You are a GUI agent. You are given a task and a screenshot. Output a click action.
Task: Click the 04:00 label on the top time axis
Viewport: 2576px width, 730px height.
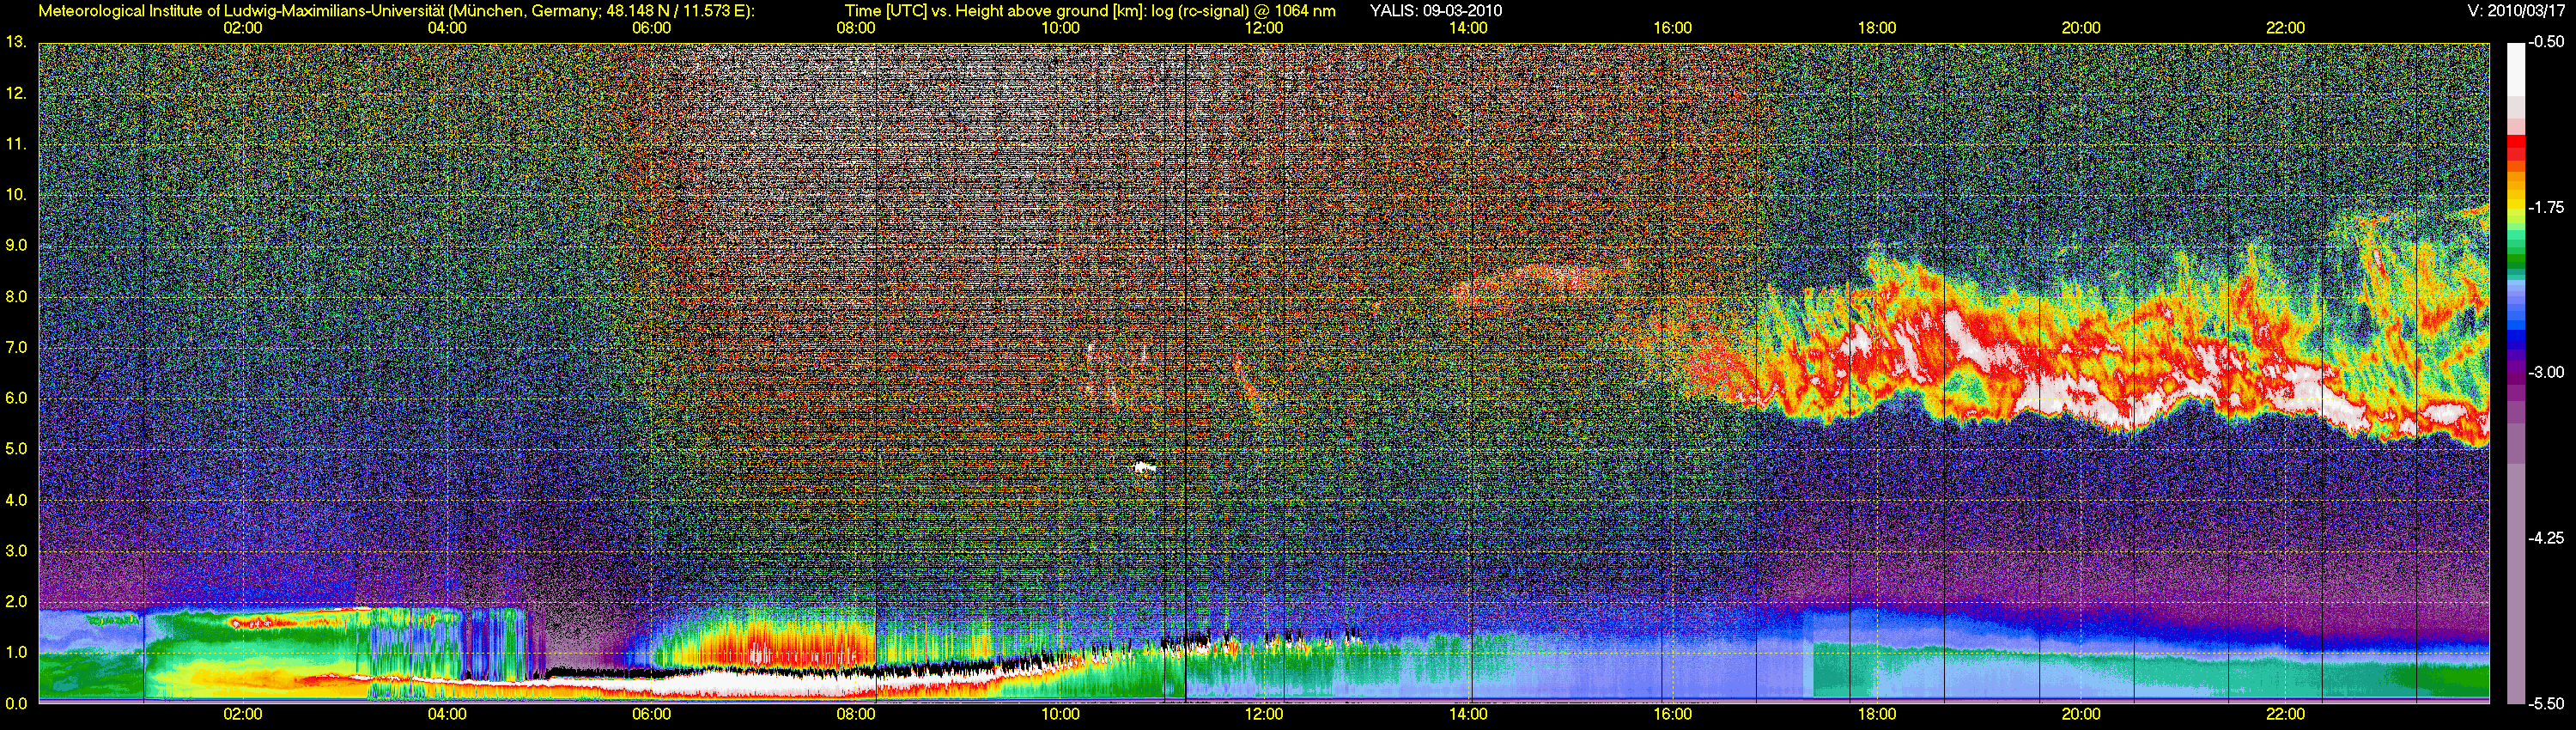tap(447, 28)
